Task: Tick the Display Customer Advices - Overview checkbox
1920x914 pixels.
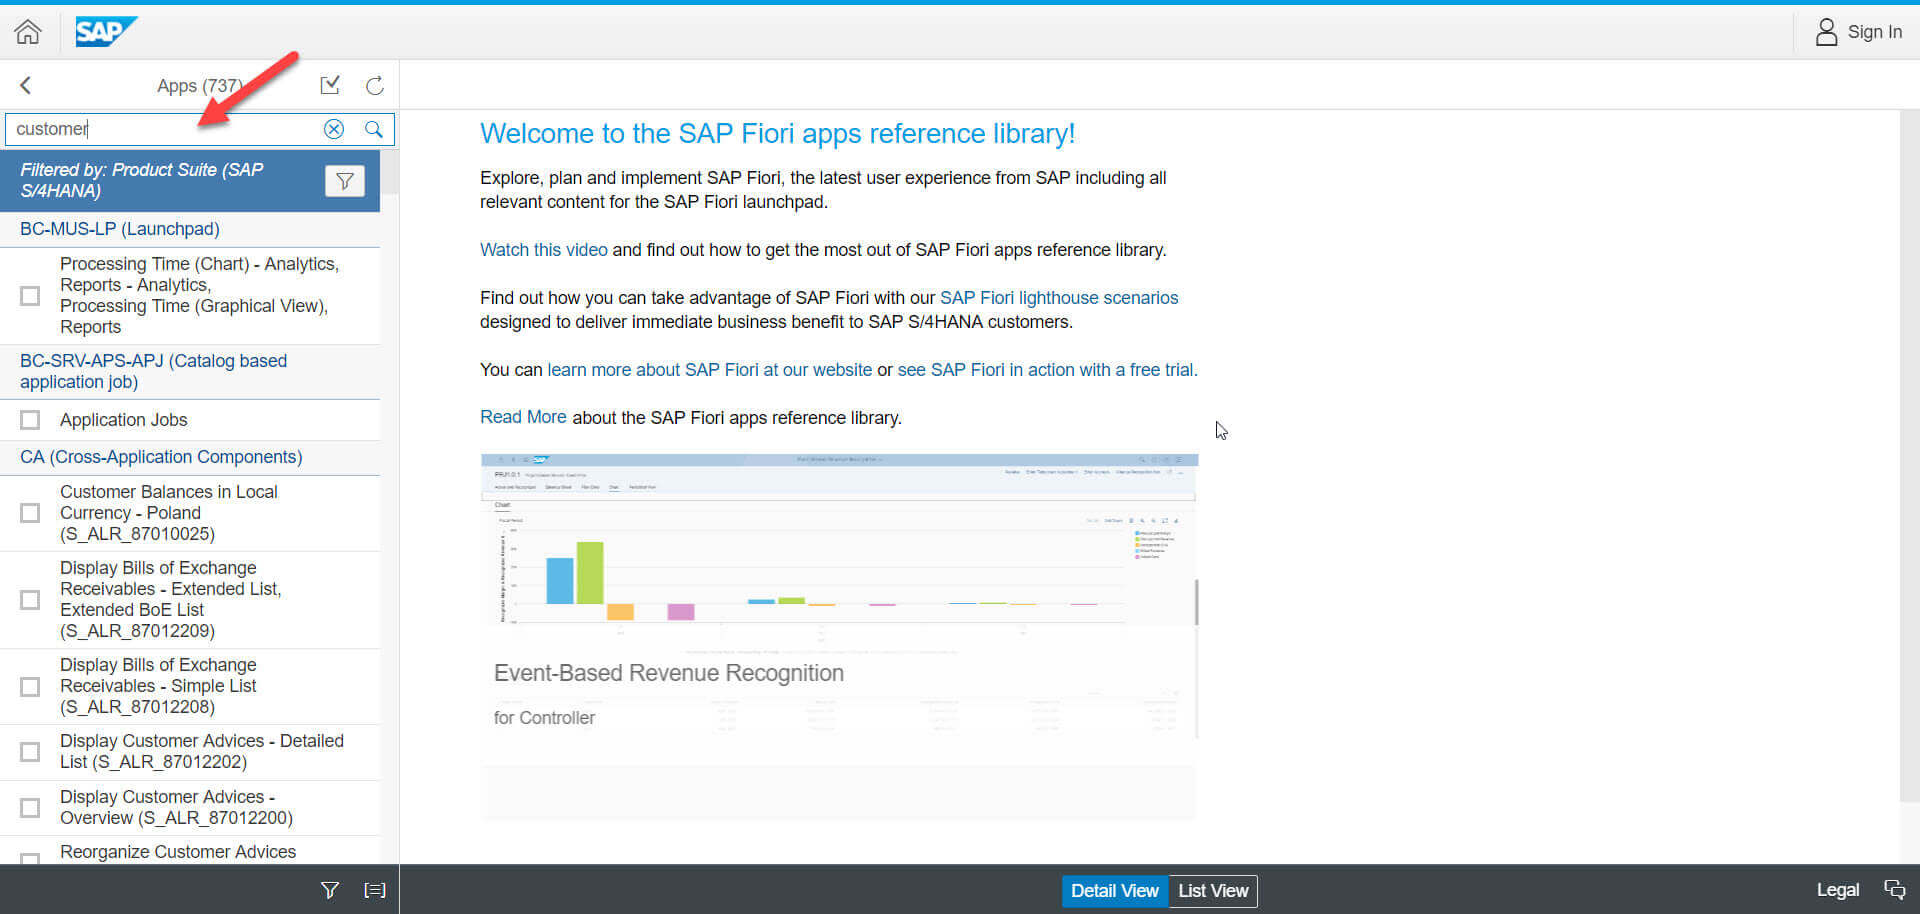Action: [30, 807]
